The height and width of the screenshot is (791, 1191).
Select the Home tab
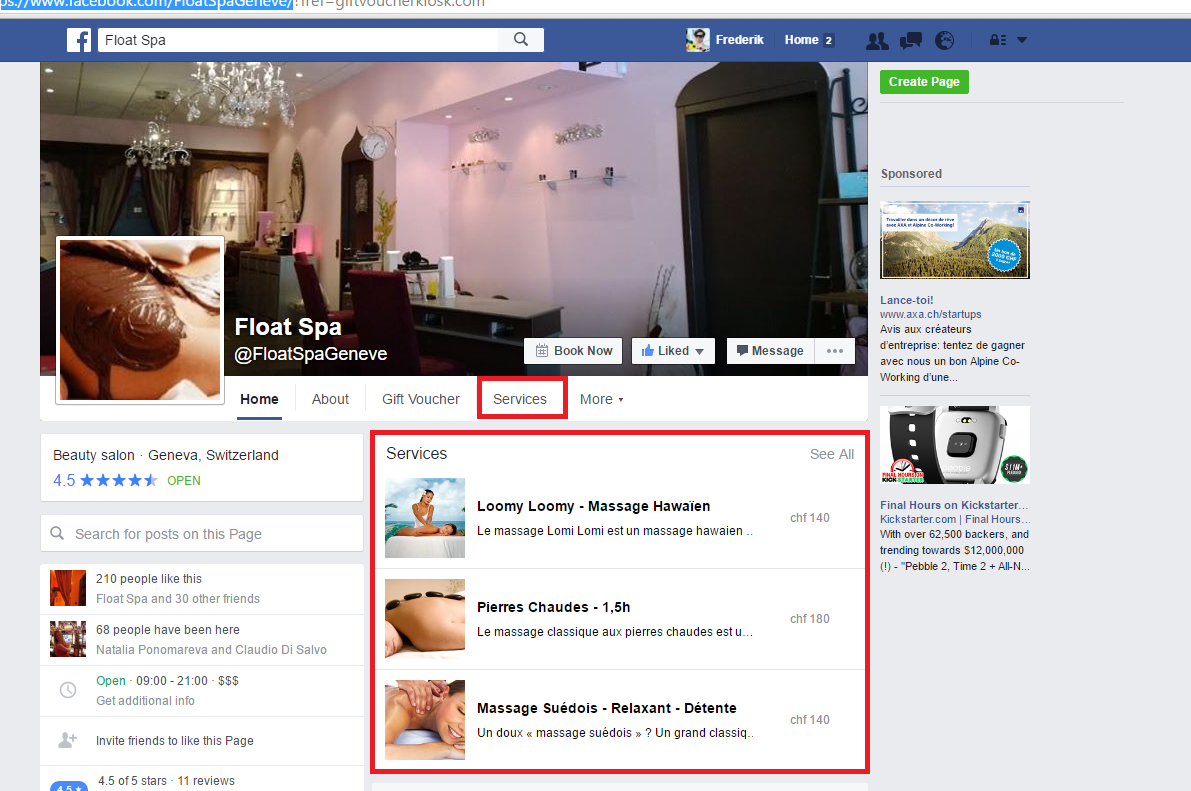(259, 399)
